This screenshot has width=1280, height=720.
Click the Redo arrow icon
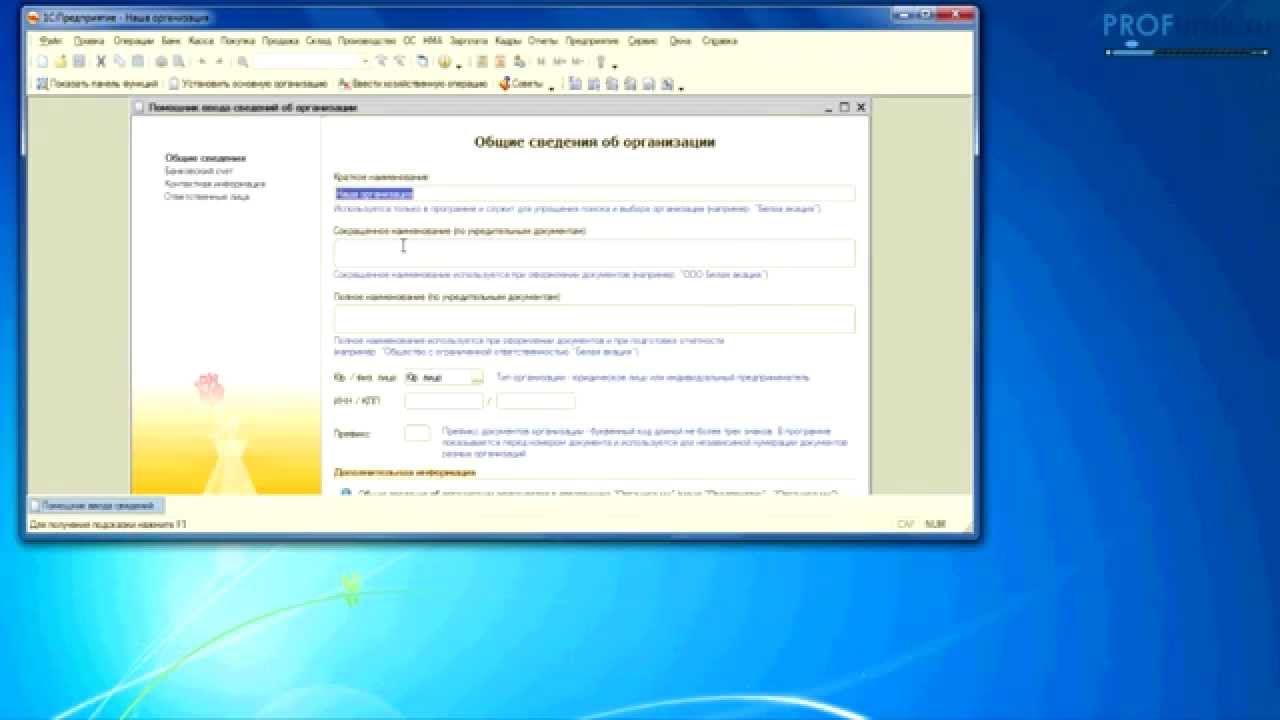coord(220,61)
